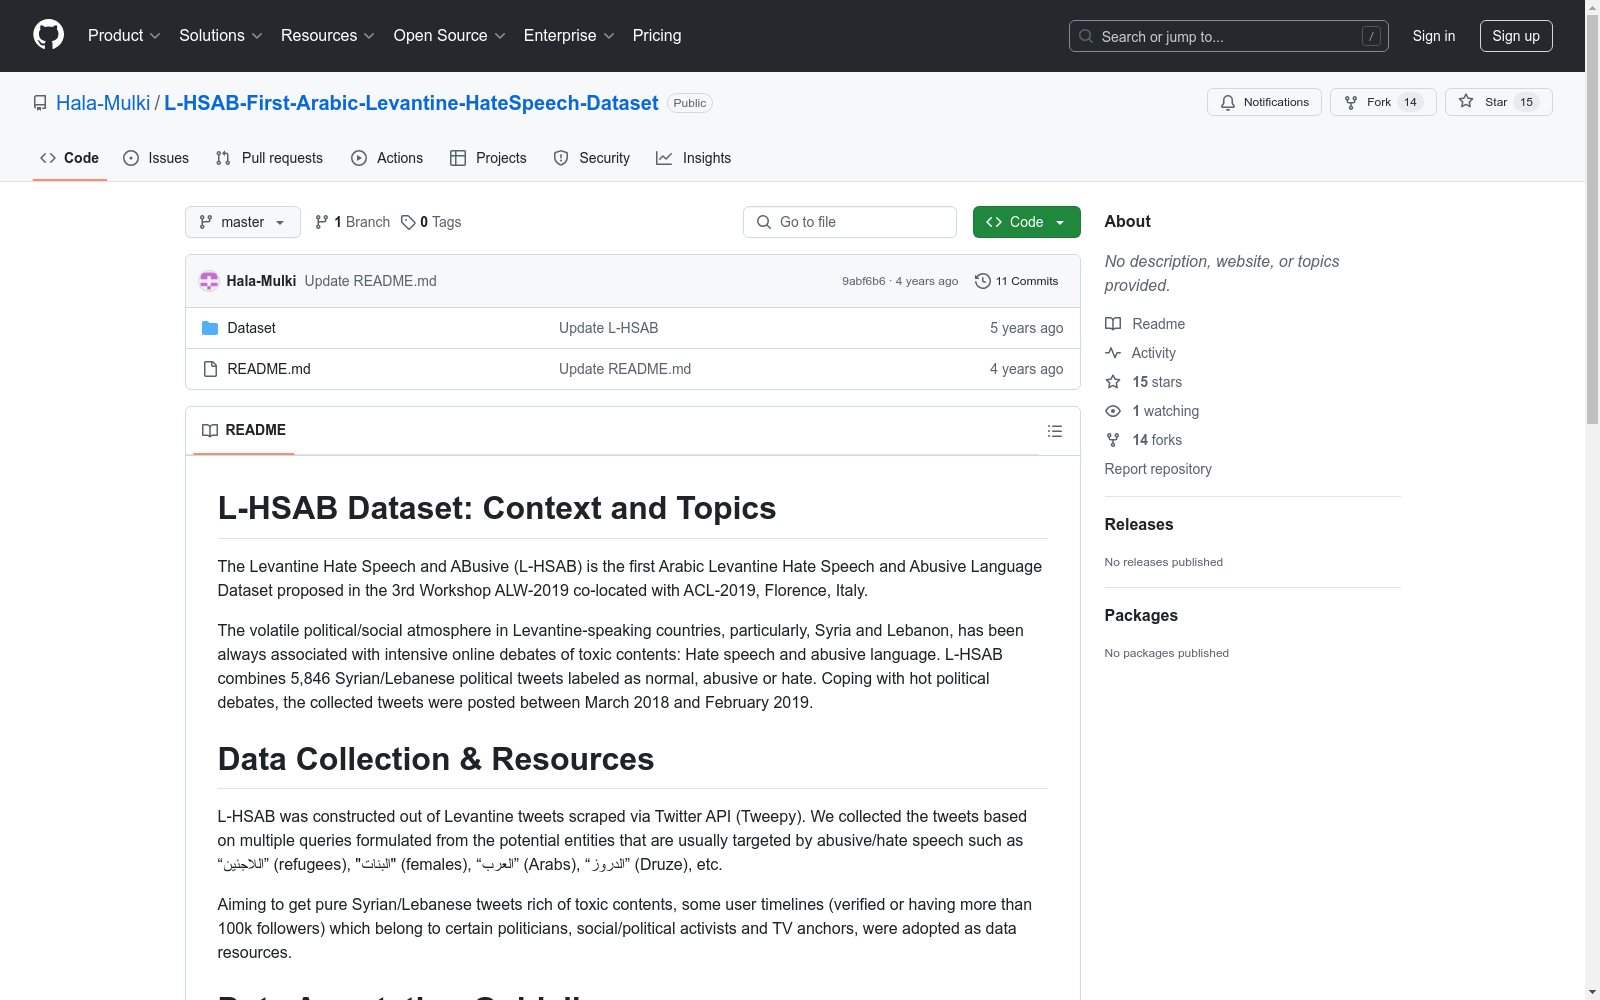Open the README.md file link
The width and height of the screenshot is (1600, 1000).
269,369
